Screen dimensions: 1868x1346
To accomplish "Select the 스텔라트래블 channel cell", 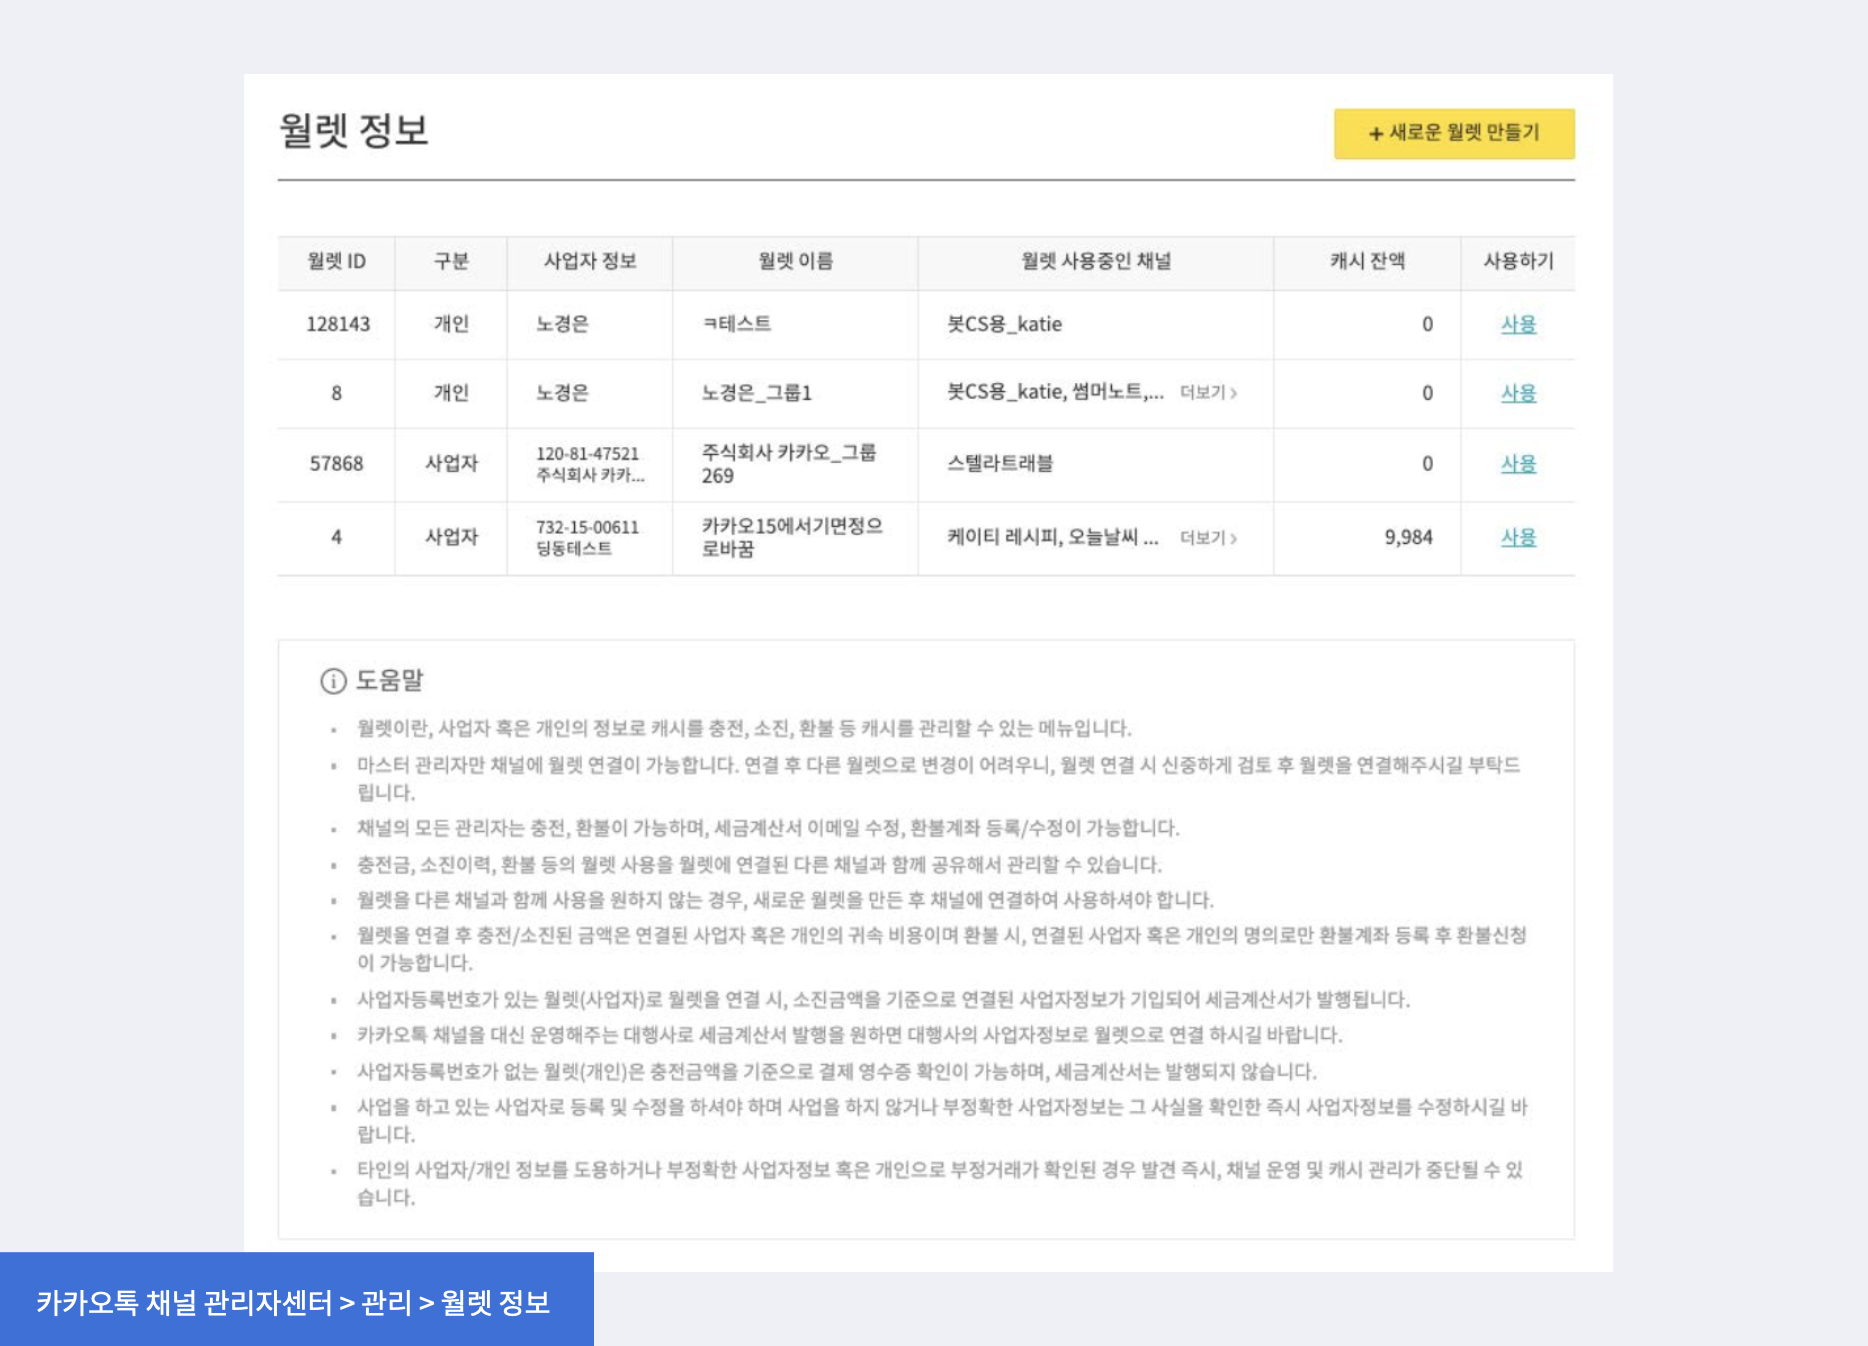I will pyautogui.click(x=1000, y=464).
